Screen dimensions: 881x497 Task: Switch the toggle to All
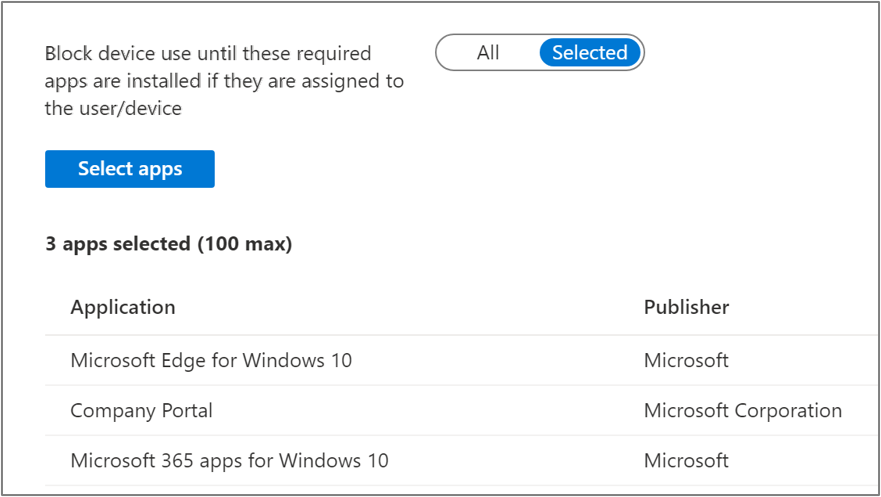click(488, 53)
